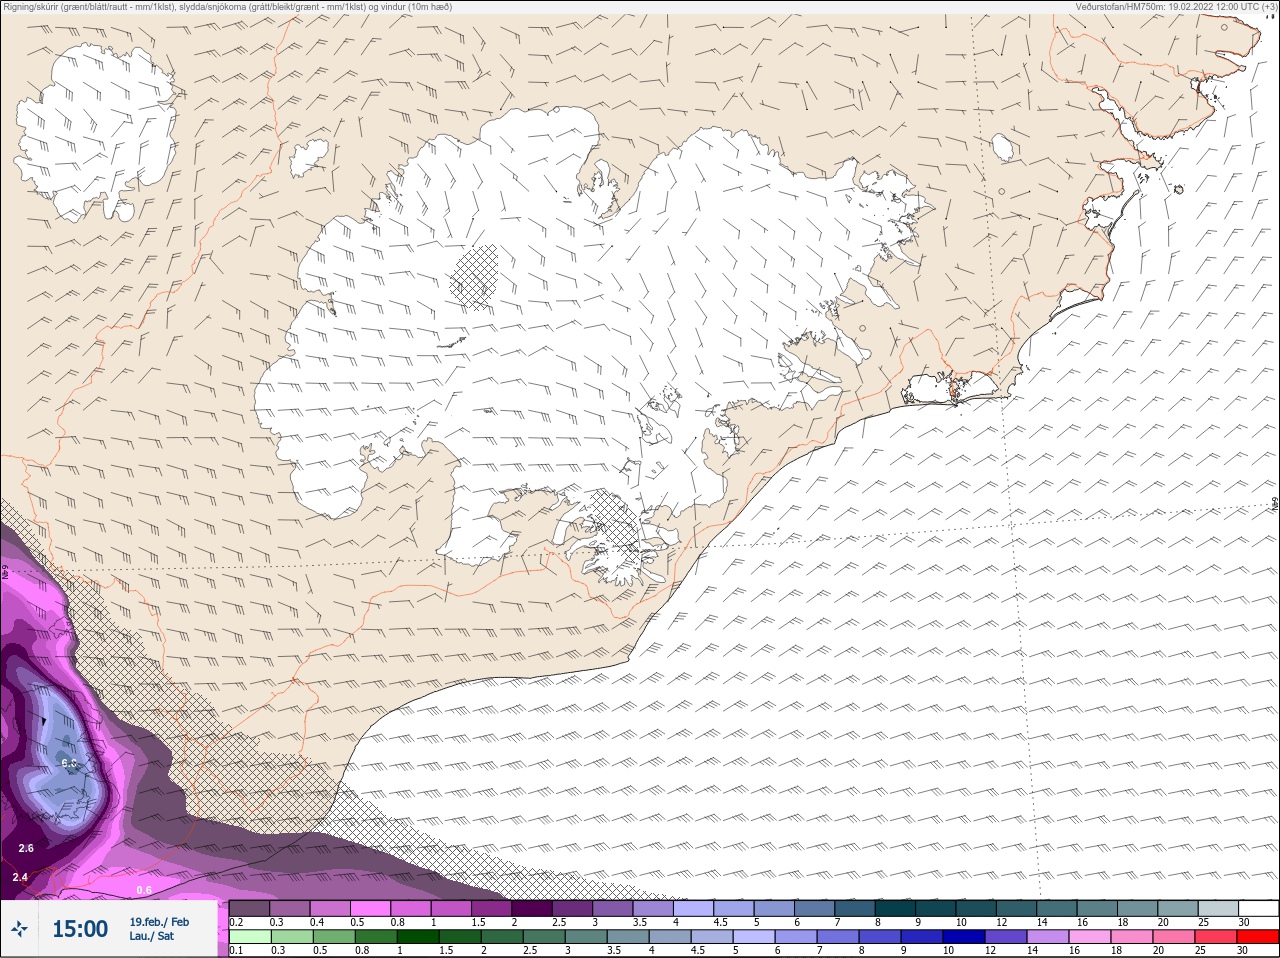Pick lower legend swatch for 0.1–0.3 pale green

point(251,937)
